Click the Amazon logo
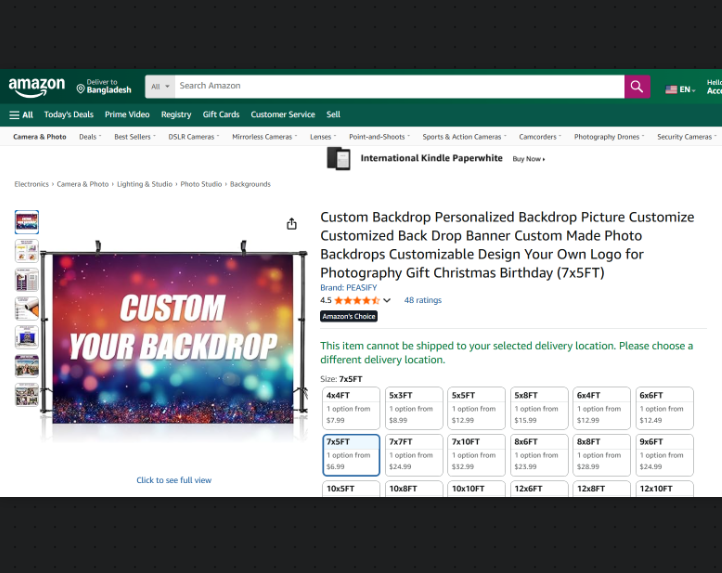The image size is (722, 573). coord(36,87)
